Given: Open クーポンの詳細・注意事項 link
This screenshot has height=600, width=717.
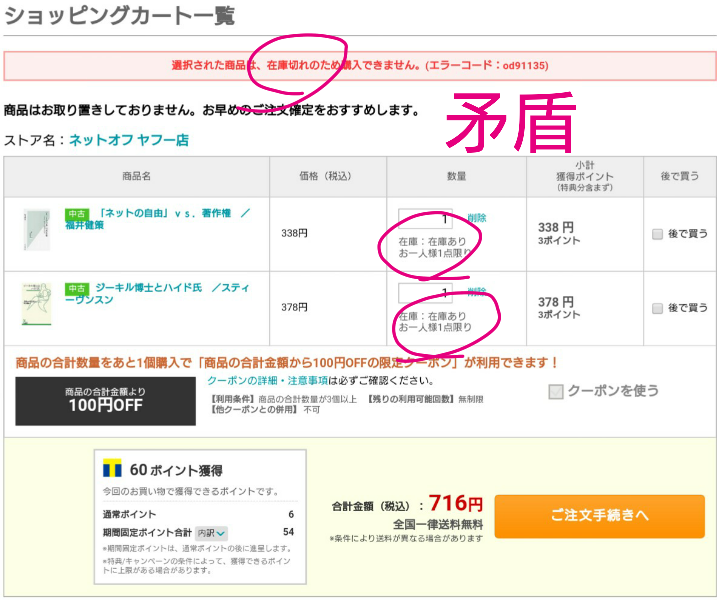Looking at the screenshot, I should [269, 381].
